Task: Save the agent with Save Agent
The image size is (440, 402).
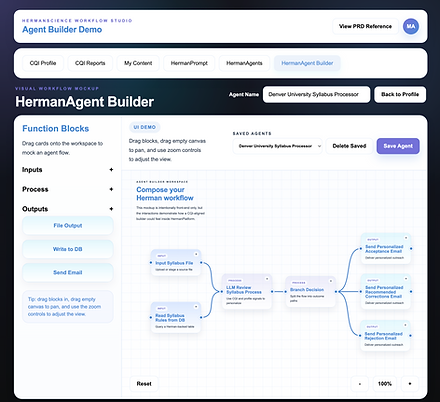Action: pos(398,146)
